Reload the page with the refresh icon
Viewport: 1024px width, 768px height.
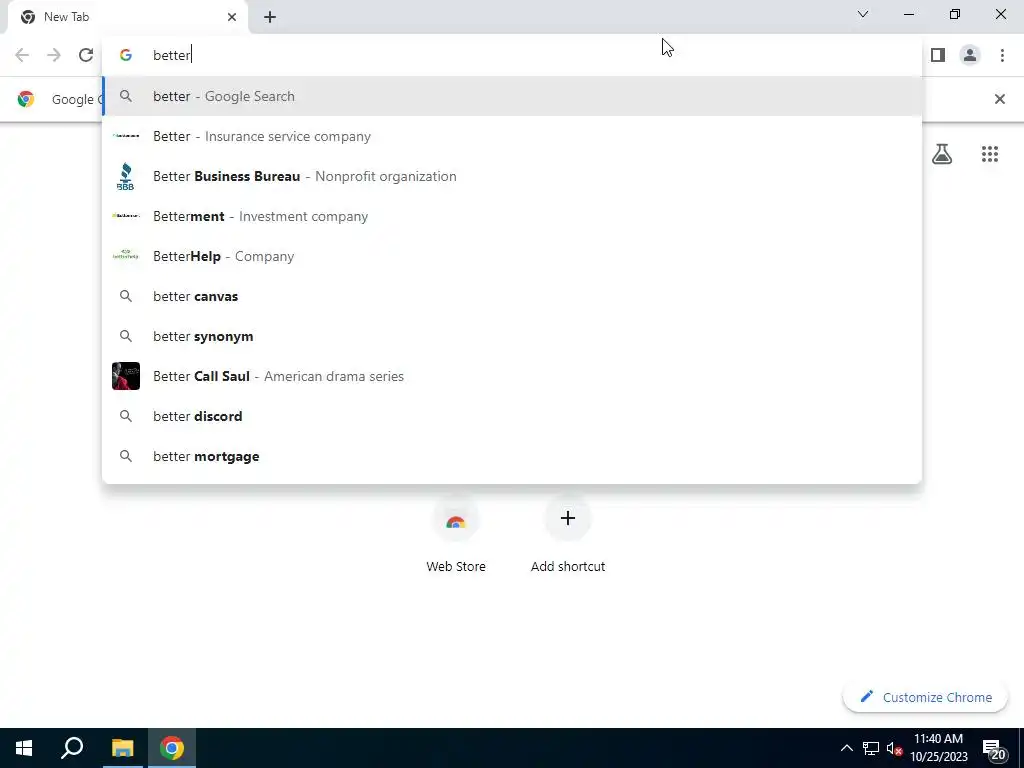tap(86, 55)
